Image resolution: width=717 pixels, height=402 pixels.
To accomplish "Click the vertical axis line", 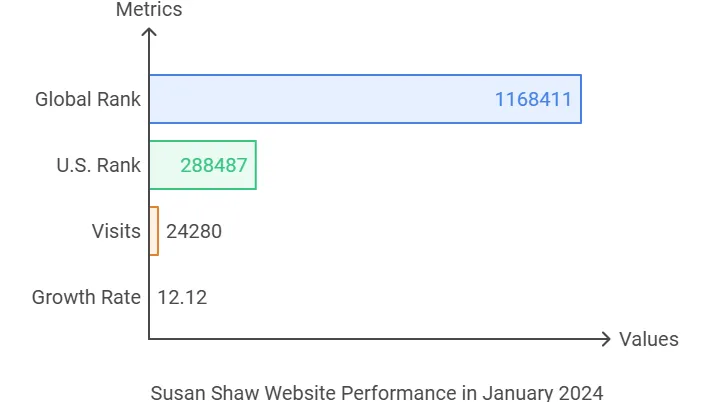I will pos(149,183).
